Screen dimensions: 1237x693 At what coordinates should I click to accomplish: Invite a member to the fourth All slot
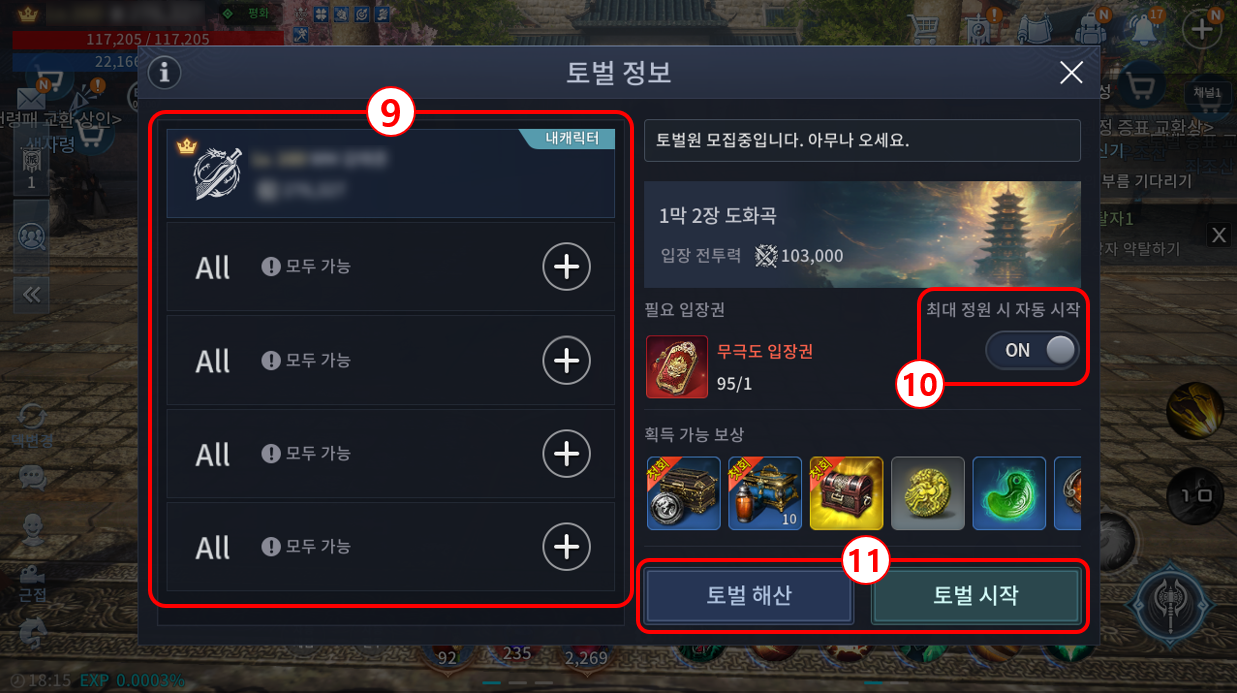click(566, 547)
